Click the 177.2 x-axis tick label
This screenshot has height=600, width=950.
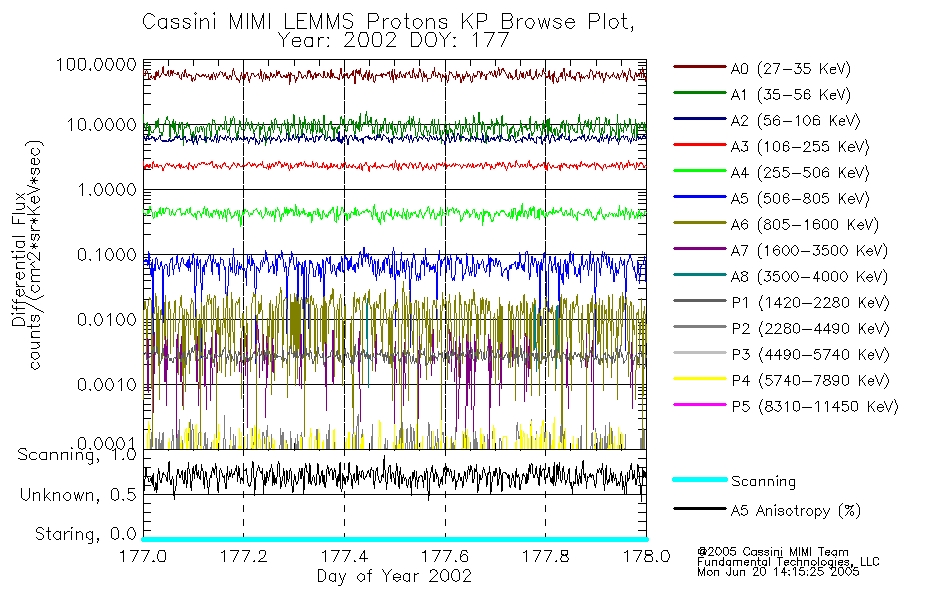[x=244, y=556]
